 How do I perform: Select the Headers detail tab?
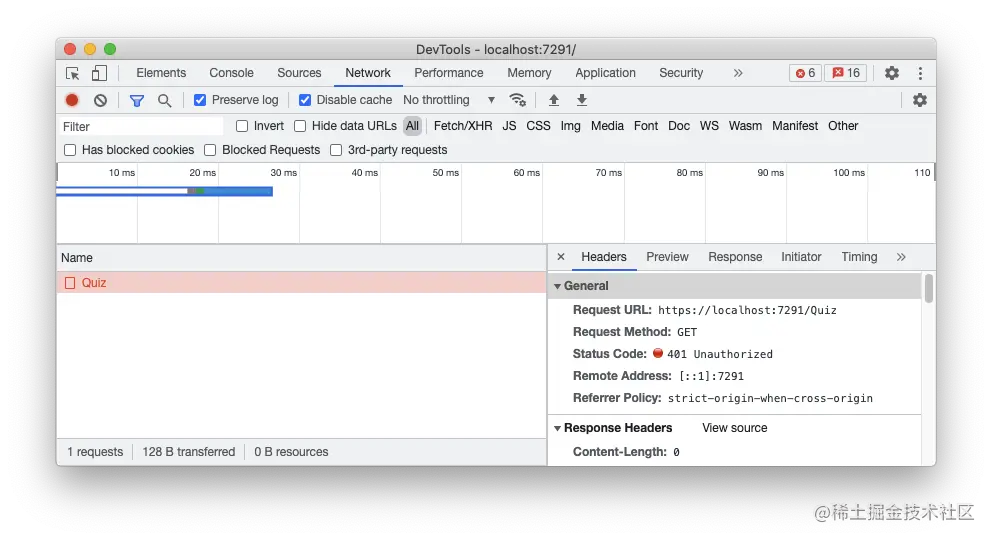pyautogui.click(x=604, y=257)
